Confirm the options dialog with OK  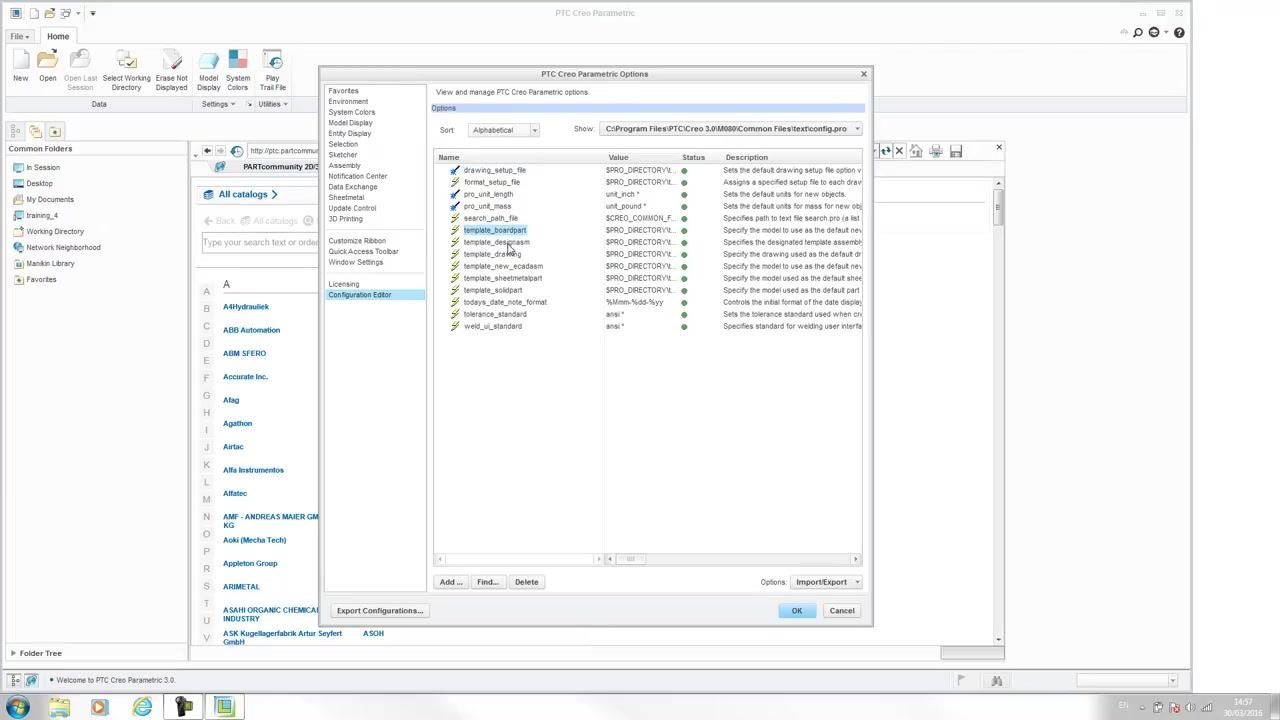point(797,611)
